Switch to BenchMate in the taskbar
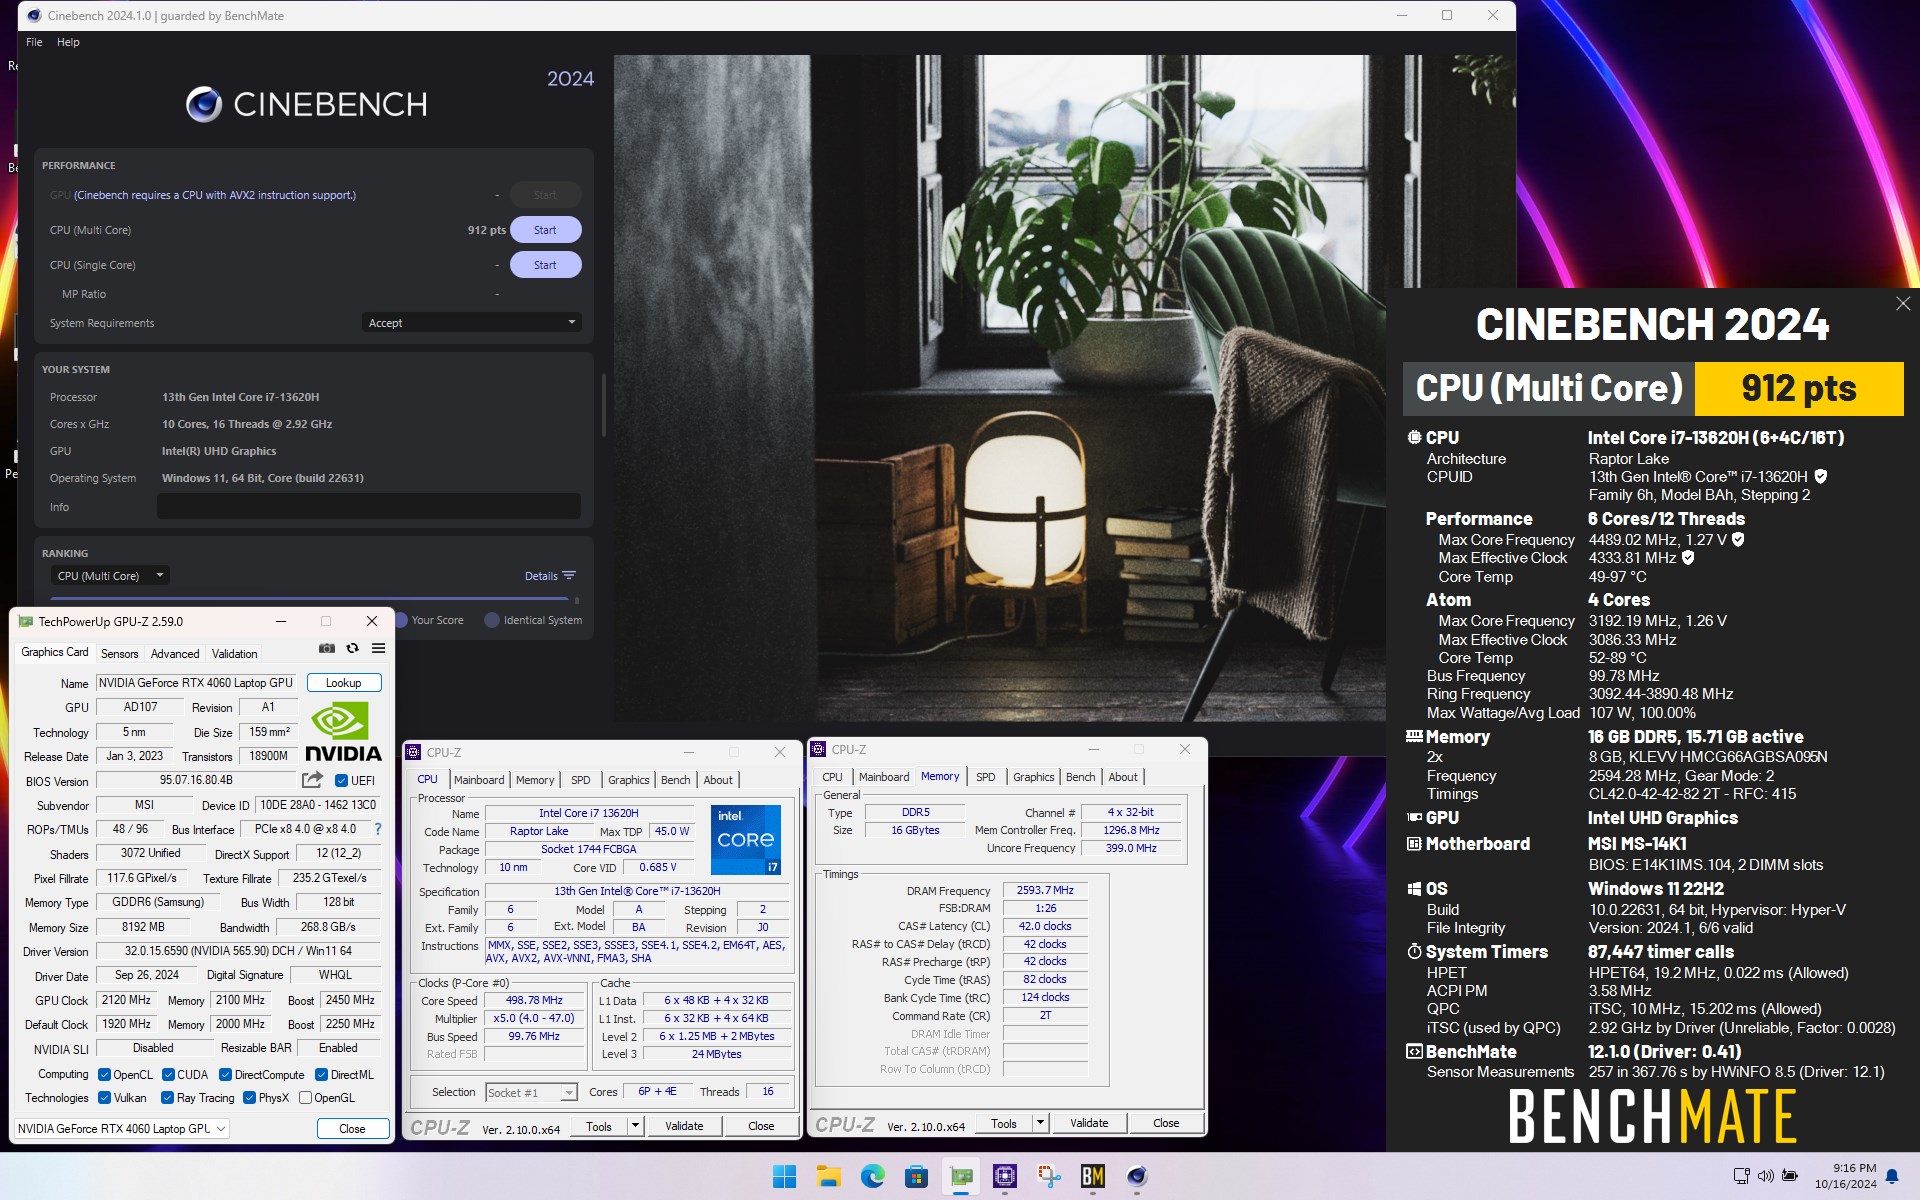This screenshot has height=1200, width=1920. (x=1093, y=1176)
